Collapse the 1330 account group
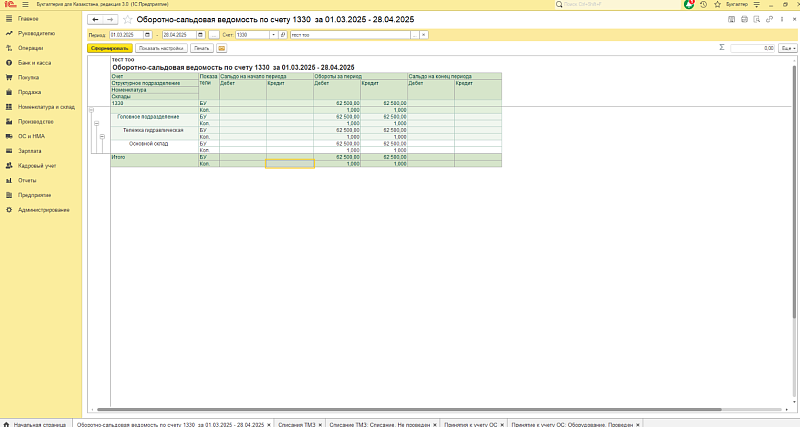The height and width of the screenshot is (427, 800). [x=92, y=110]
